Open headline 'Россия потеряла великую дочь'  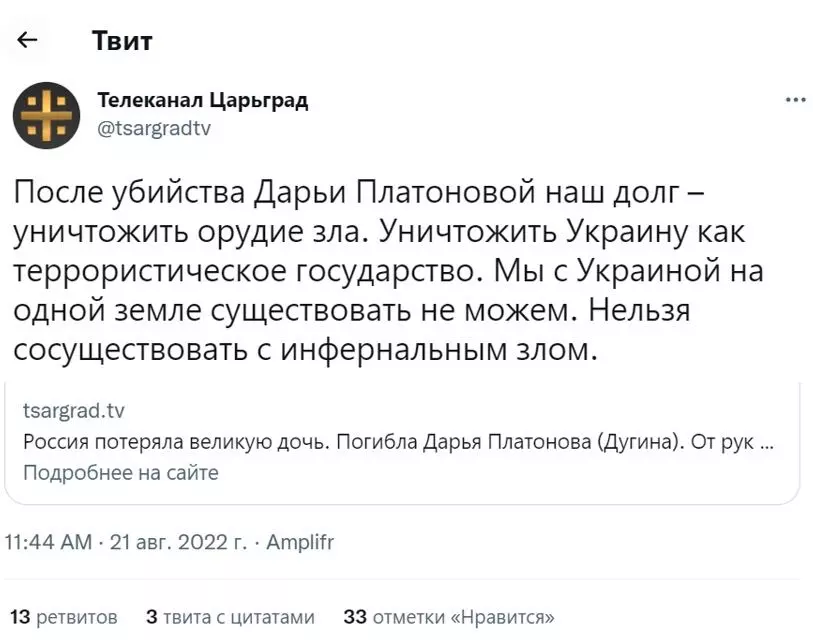click(398, 441)
